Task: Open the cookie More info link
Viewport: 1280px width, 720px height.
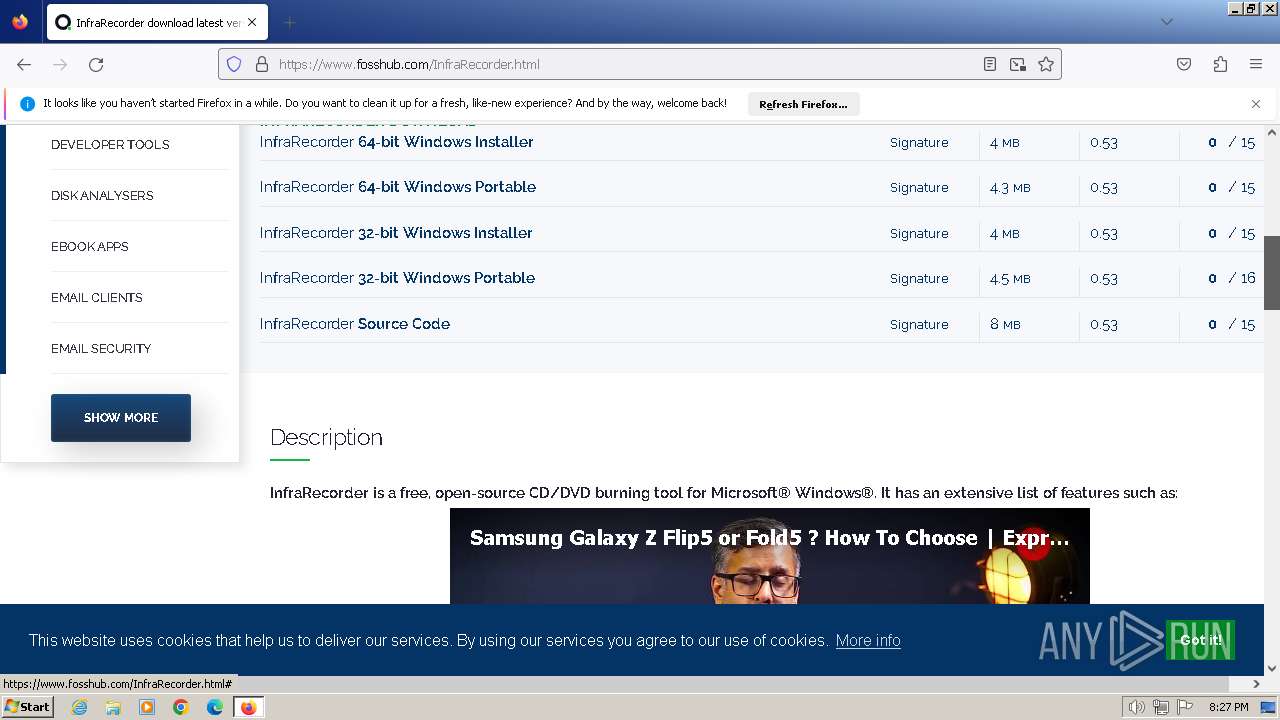Action: pyautogui.click(x=868, y=640)
